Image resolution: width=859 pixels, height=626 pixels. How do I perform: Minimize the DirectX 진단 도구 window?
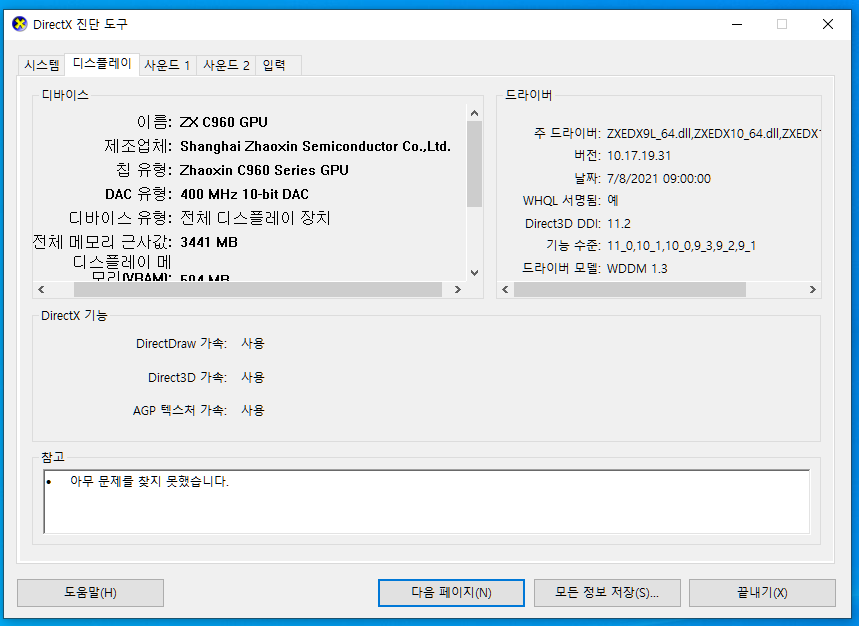point(737,24)
